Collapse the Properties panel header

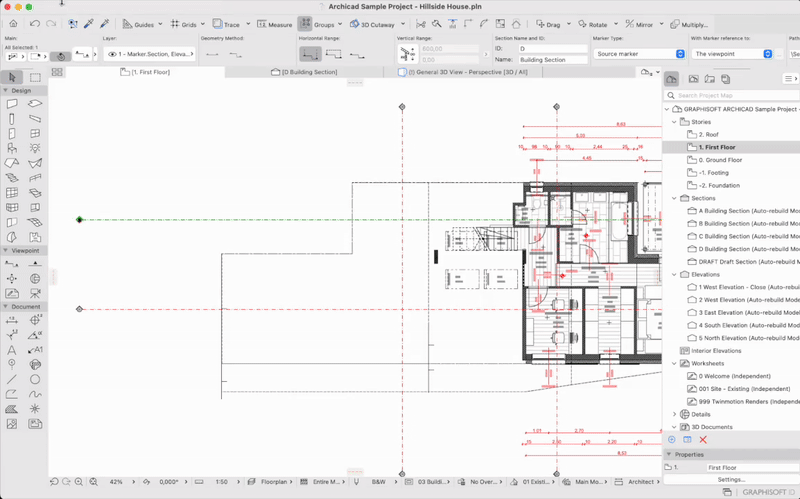coord(669,454)
